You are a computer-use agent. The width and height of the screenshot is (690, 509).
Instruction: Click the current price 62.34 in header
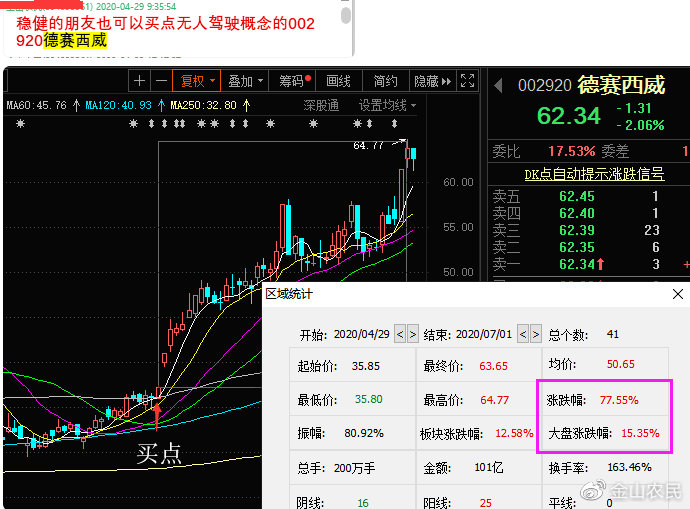click(x=569, y=116)
